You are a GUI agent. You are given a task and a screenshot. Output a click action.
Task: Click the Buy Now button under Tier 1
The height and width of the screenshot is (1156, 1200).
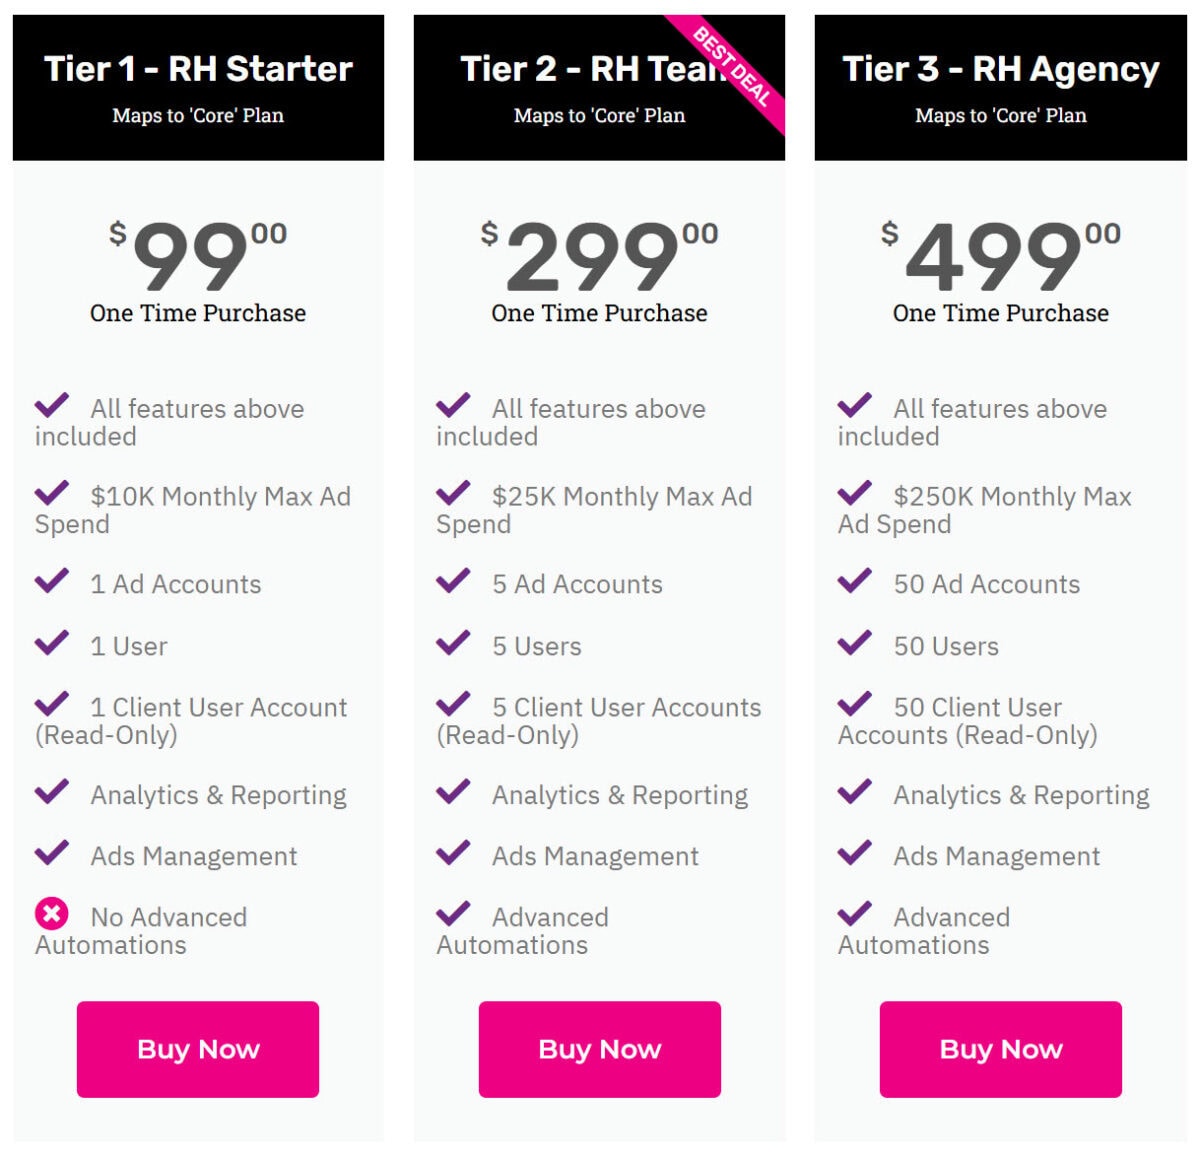coord(197,1049)
